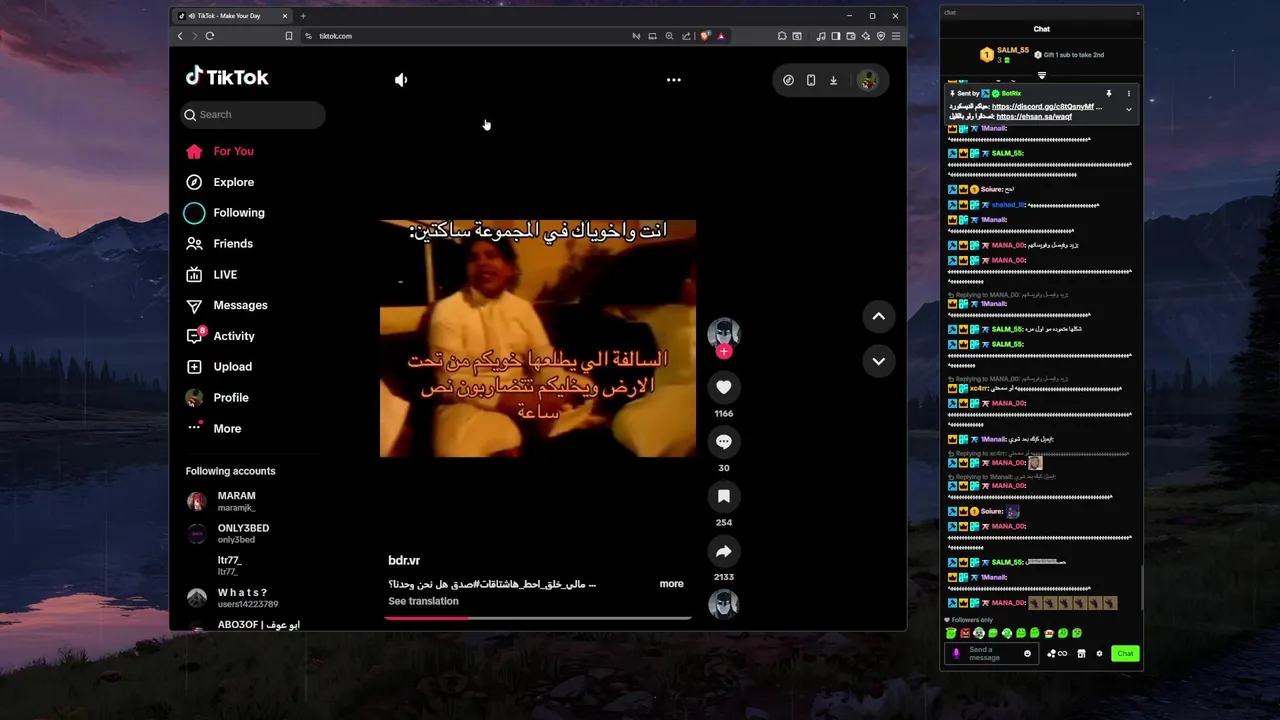1280x720 pixels.
Task: Click the first green emote in quick row
Action: pos(951,634)
